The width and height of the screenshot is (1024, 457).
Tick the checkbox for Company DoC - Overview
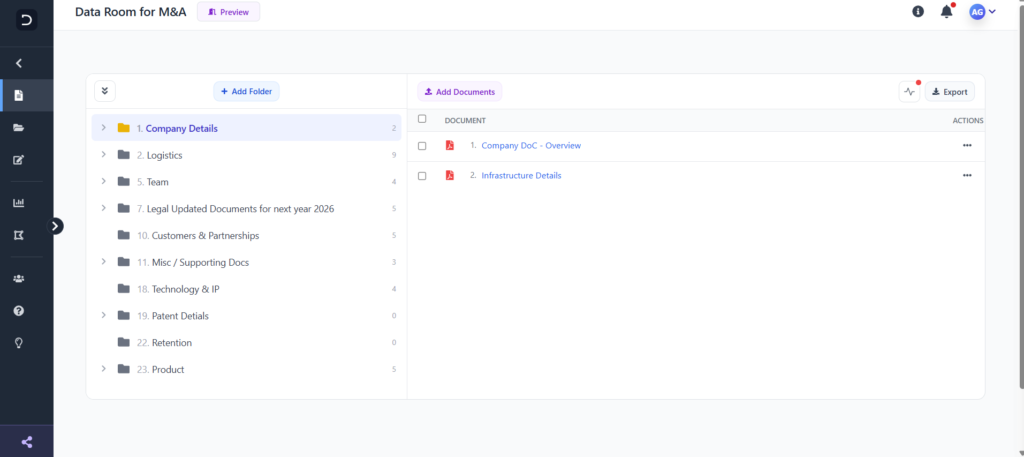(x=422, y=146)
